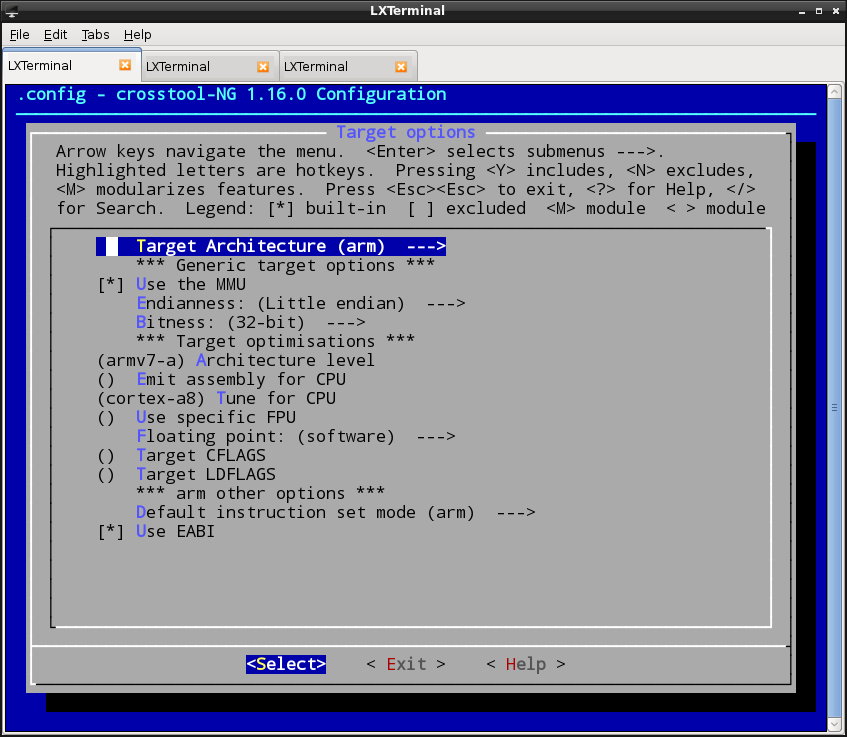This screenshot has width=847, height=737.
Task: Close the second LXTerminal tab
Action: click(263, 66)
